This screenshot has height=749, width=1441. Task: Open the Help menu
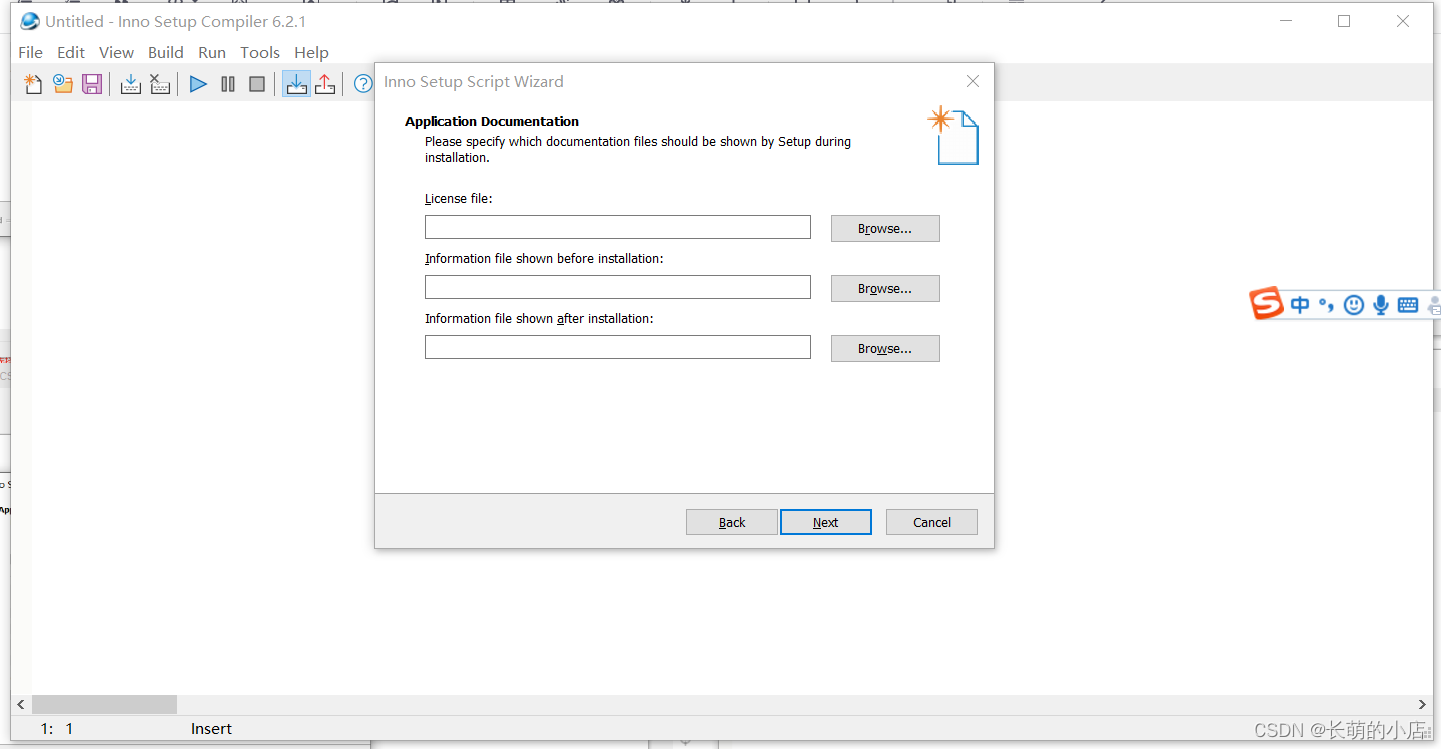pos(311,52)
